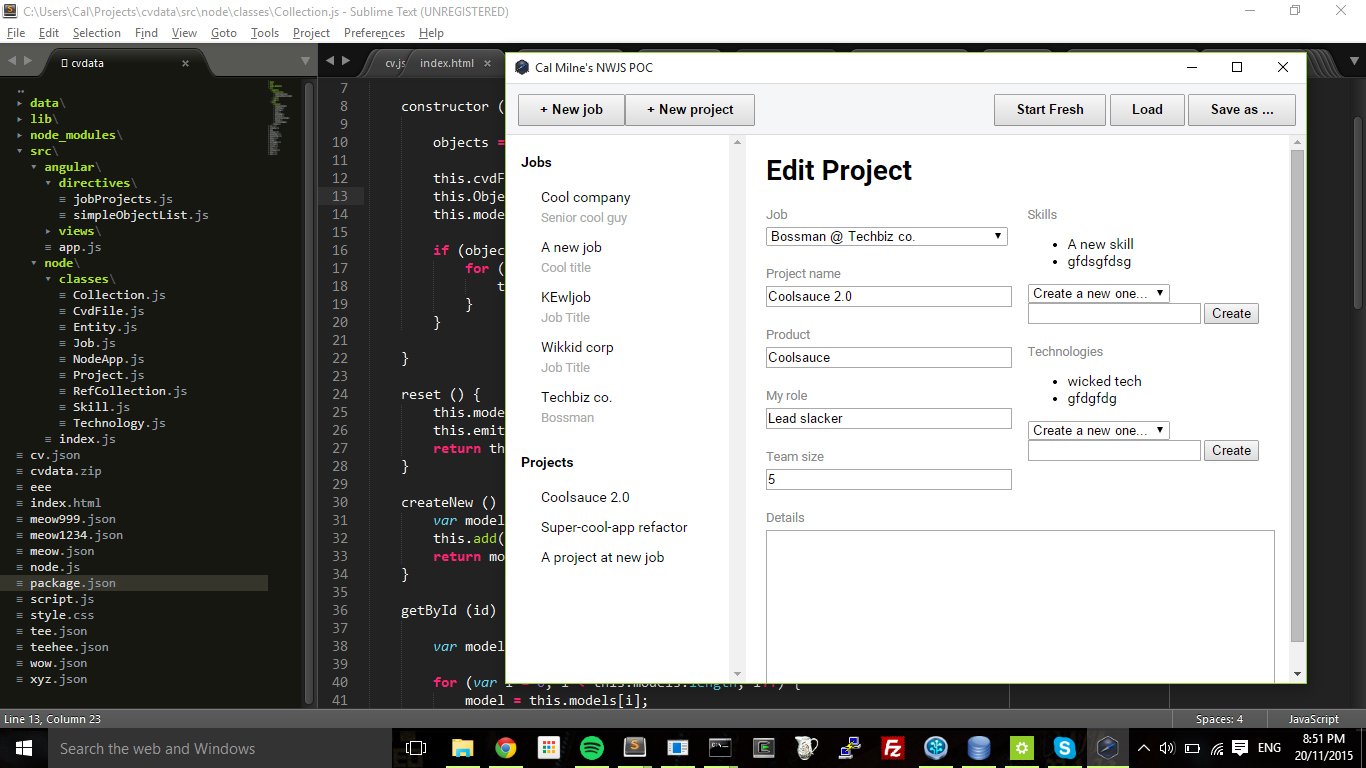The width and height of the screenshot is (1366, 768).
Task: Open Spotify from the taskbar
Action: tap(592, 747)
